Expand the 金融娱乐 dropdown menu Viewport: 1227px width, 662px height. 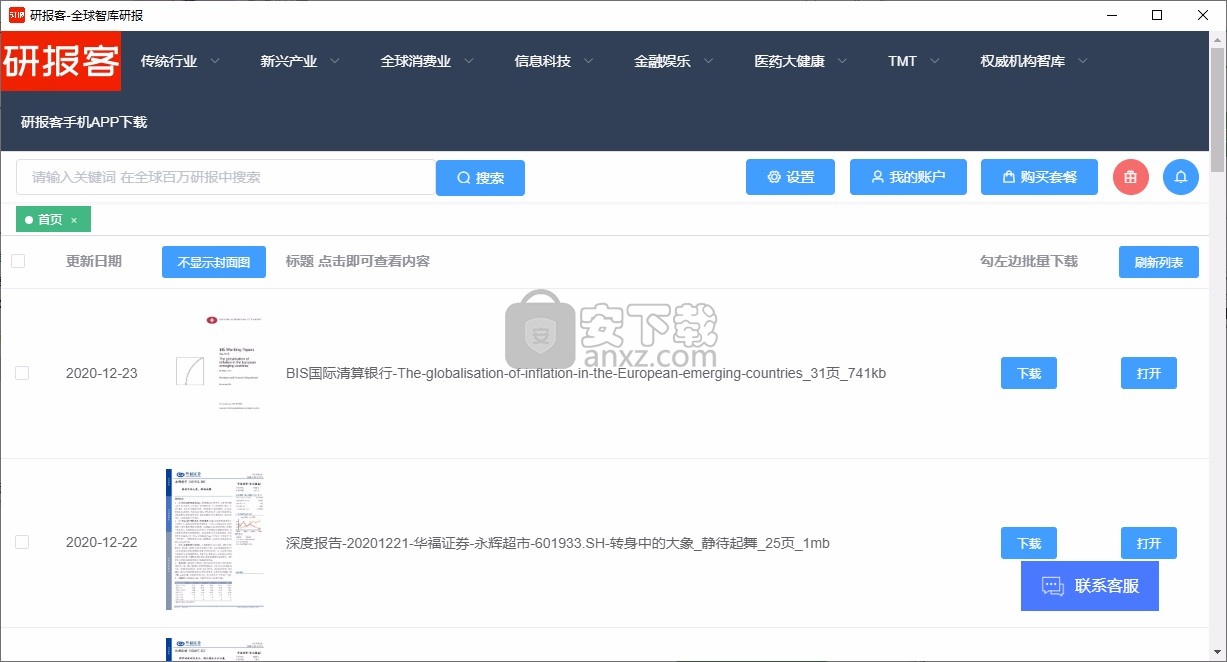[674, 61]
